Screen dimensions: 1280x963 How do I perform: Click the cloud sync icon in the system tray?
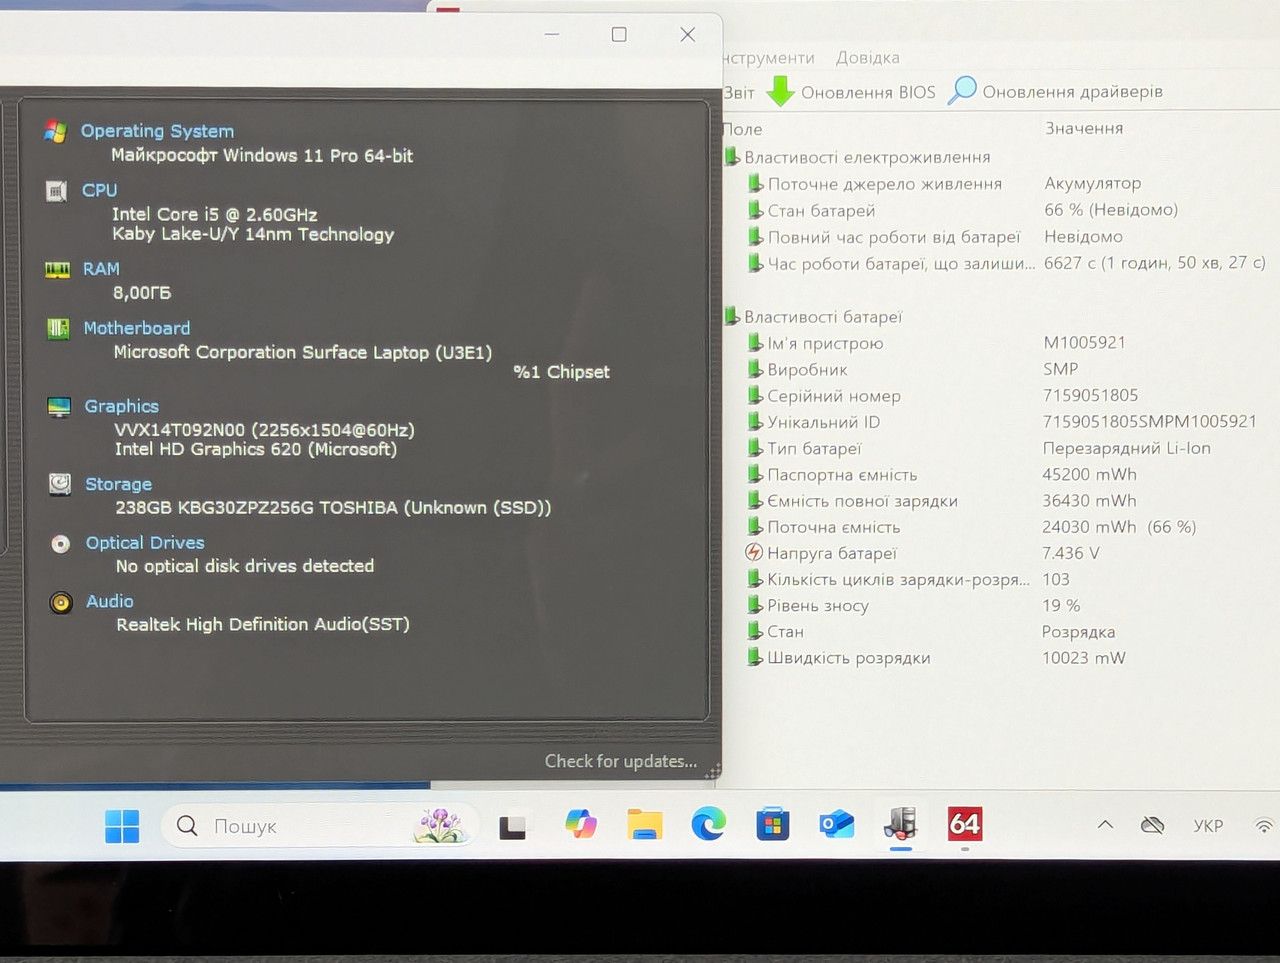[x=1153, y=826]
